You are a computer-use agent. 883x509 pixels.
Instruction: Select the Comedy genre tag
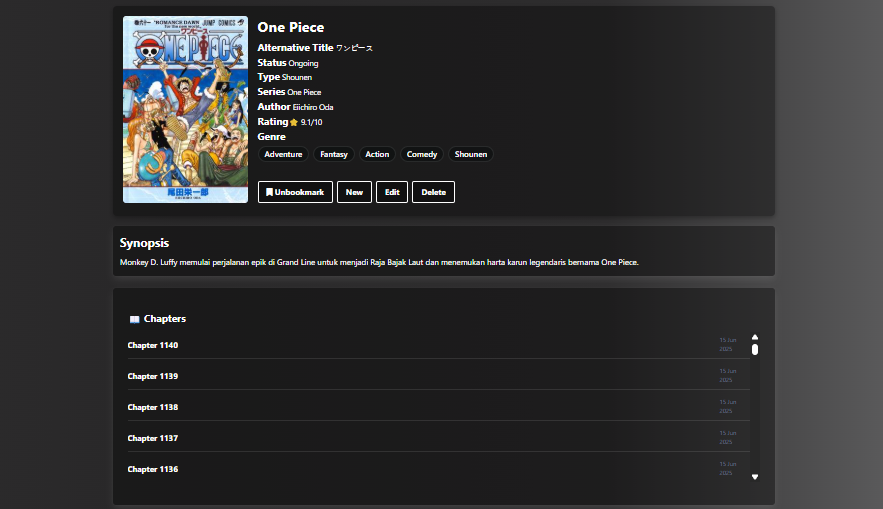422,154
